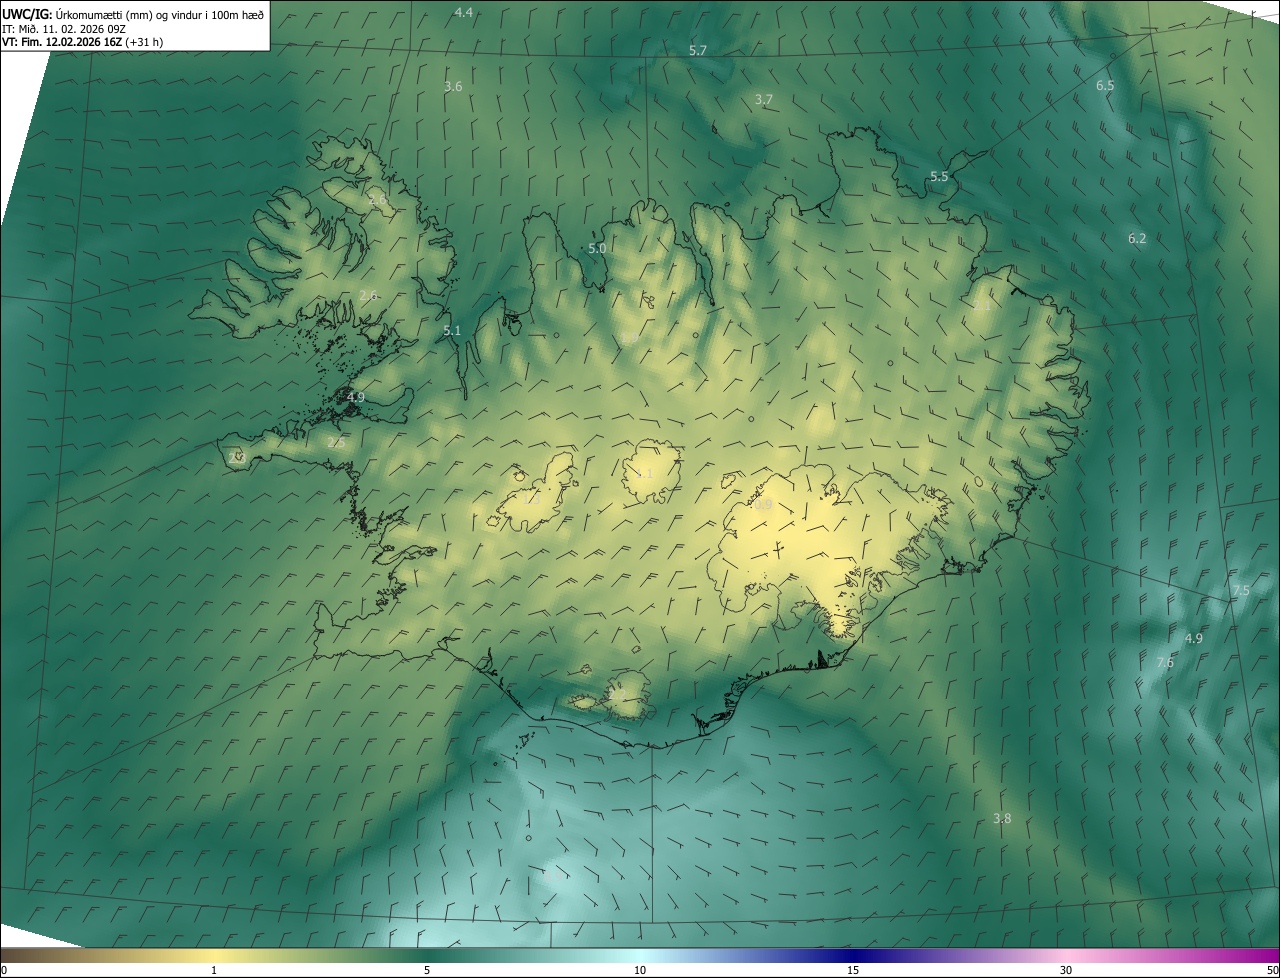Viewport: 1280px width, 978px height.
Task: Click the colorbar tick label 5
Action: 427,971
